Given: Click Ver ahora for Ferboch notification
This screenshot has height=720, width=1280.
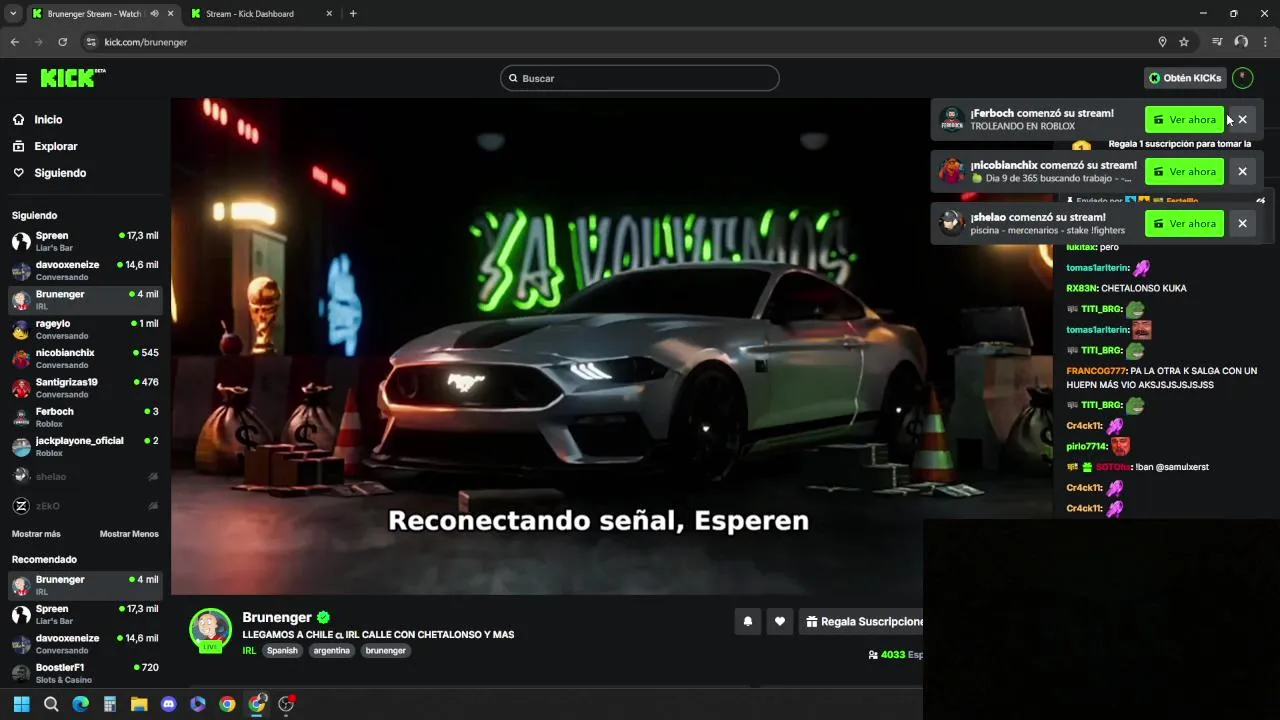Looking at the screenshot, I should coord(1184,120).
